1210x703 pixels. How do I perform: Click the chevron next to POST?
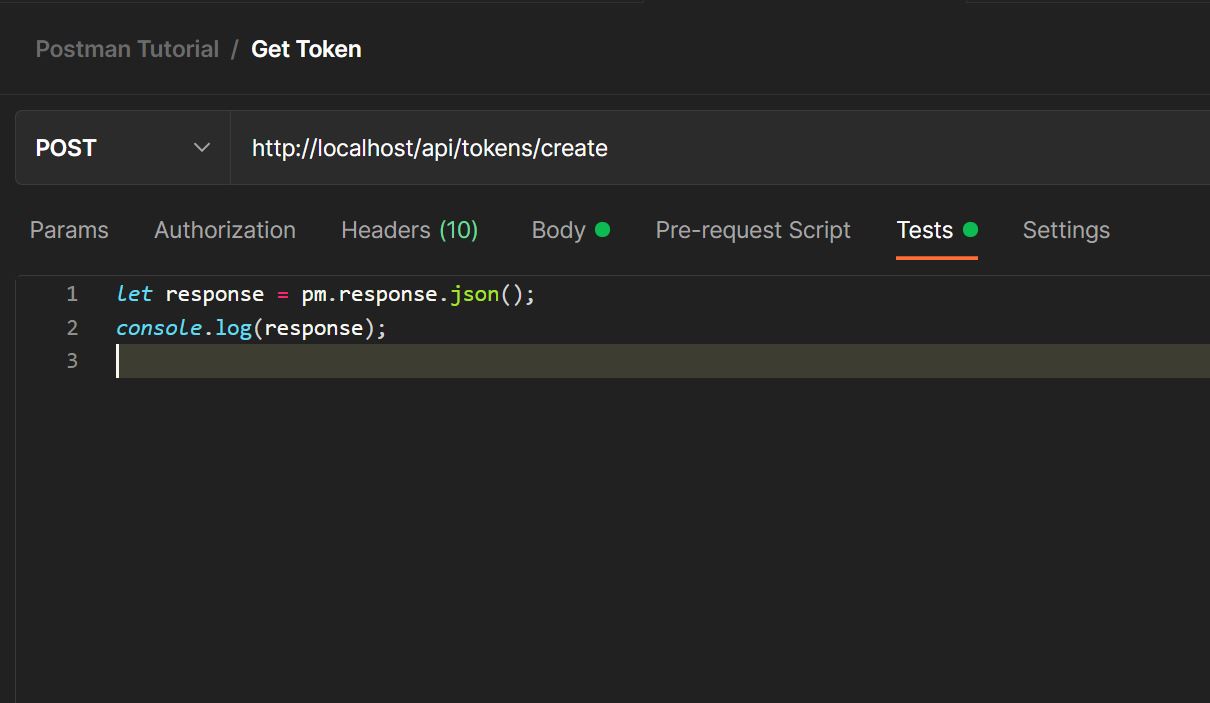(201, 147)
